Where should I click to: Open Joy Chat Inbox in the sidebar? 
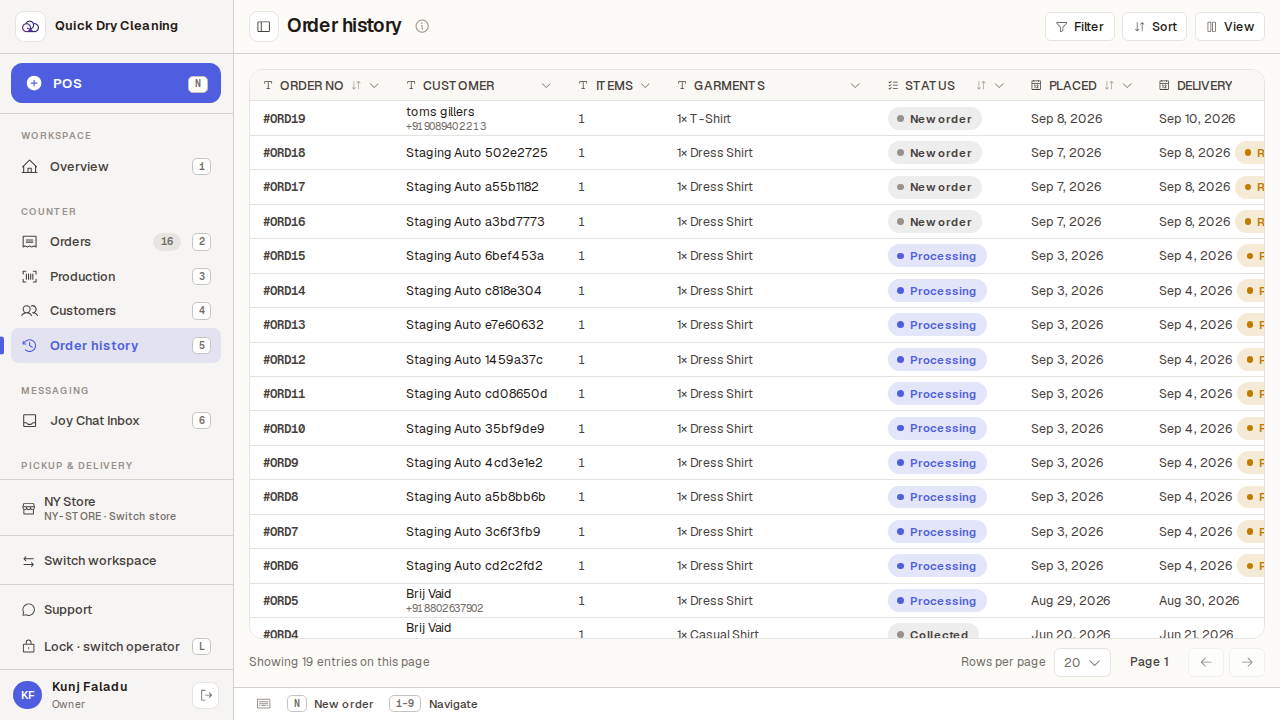pyautogui.click(x=116, y=421)
